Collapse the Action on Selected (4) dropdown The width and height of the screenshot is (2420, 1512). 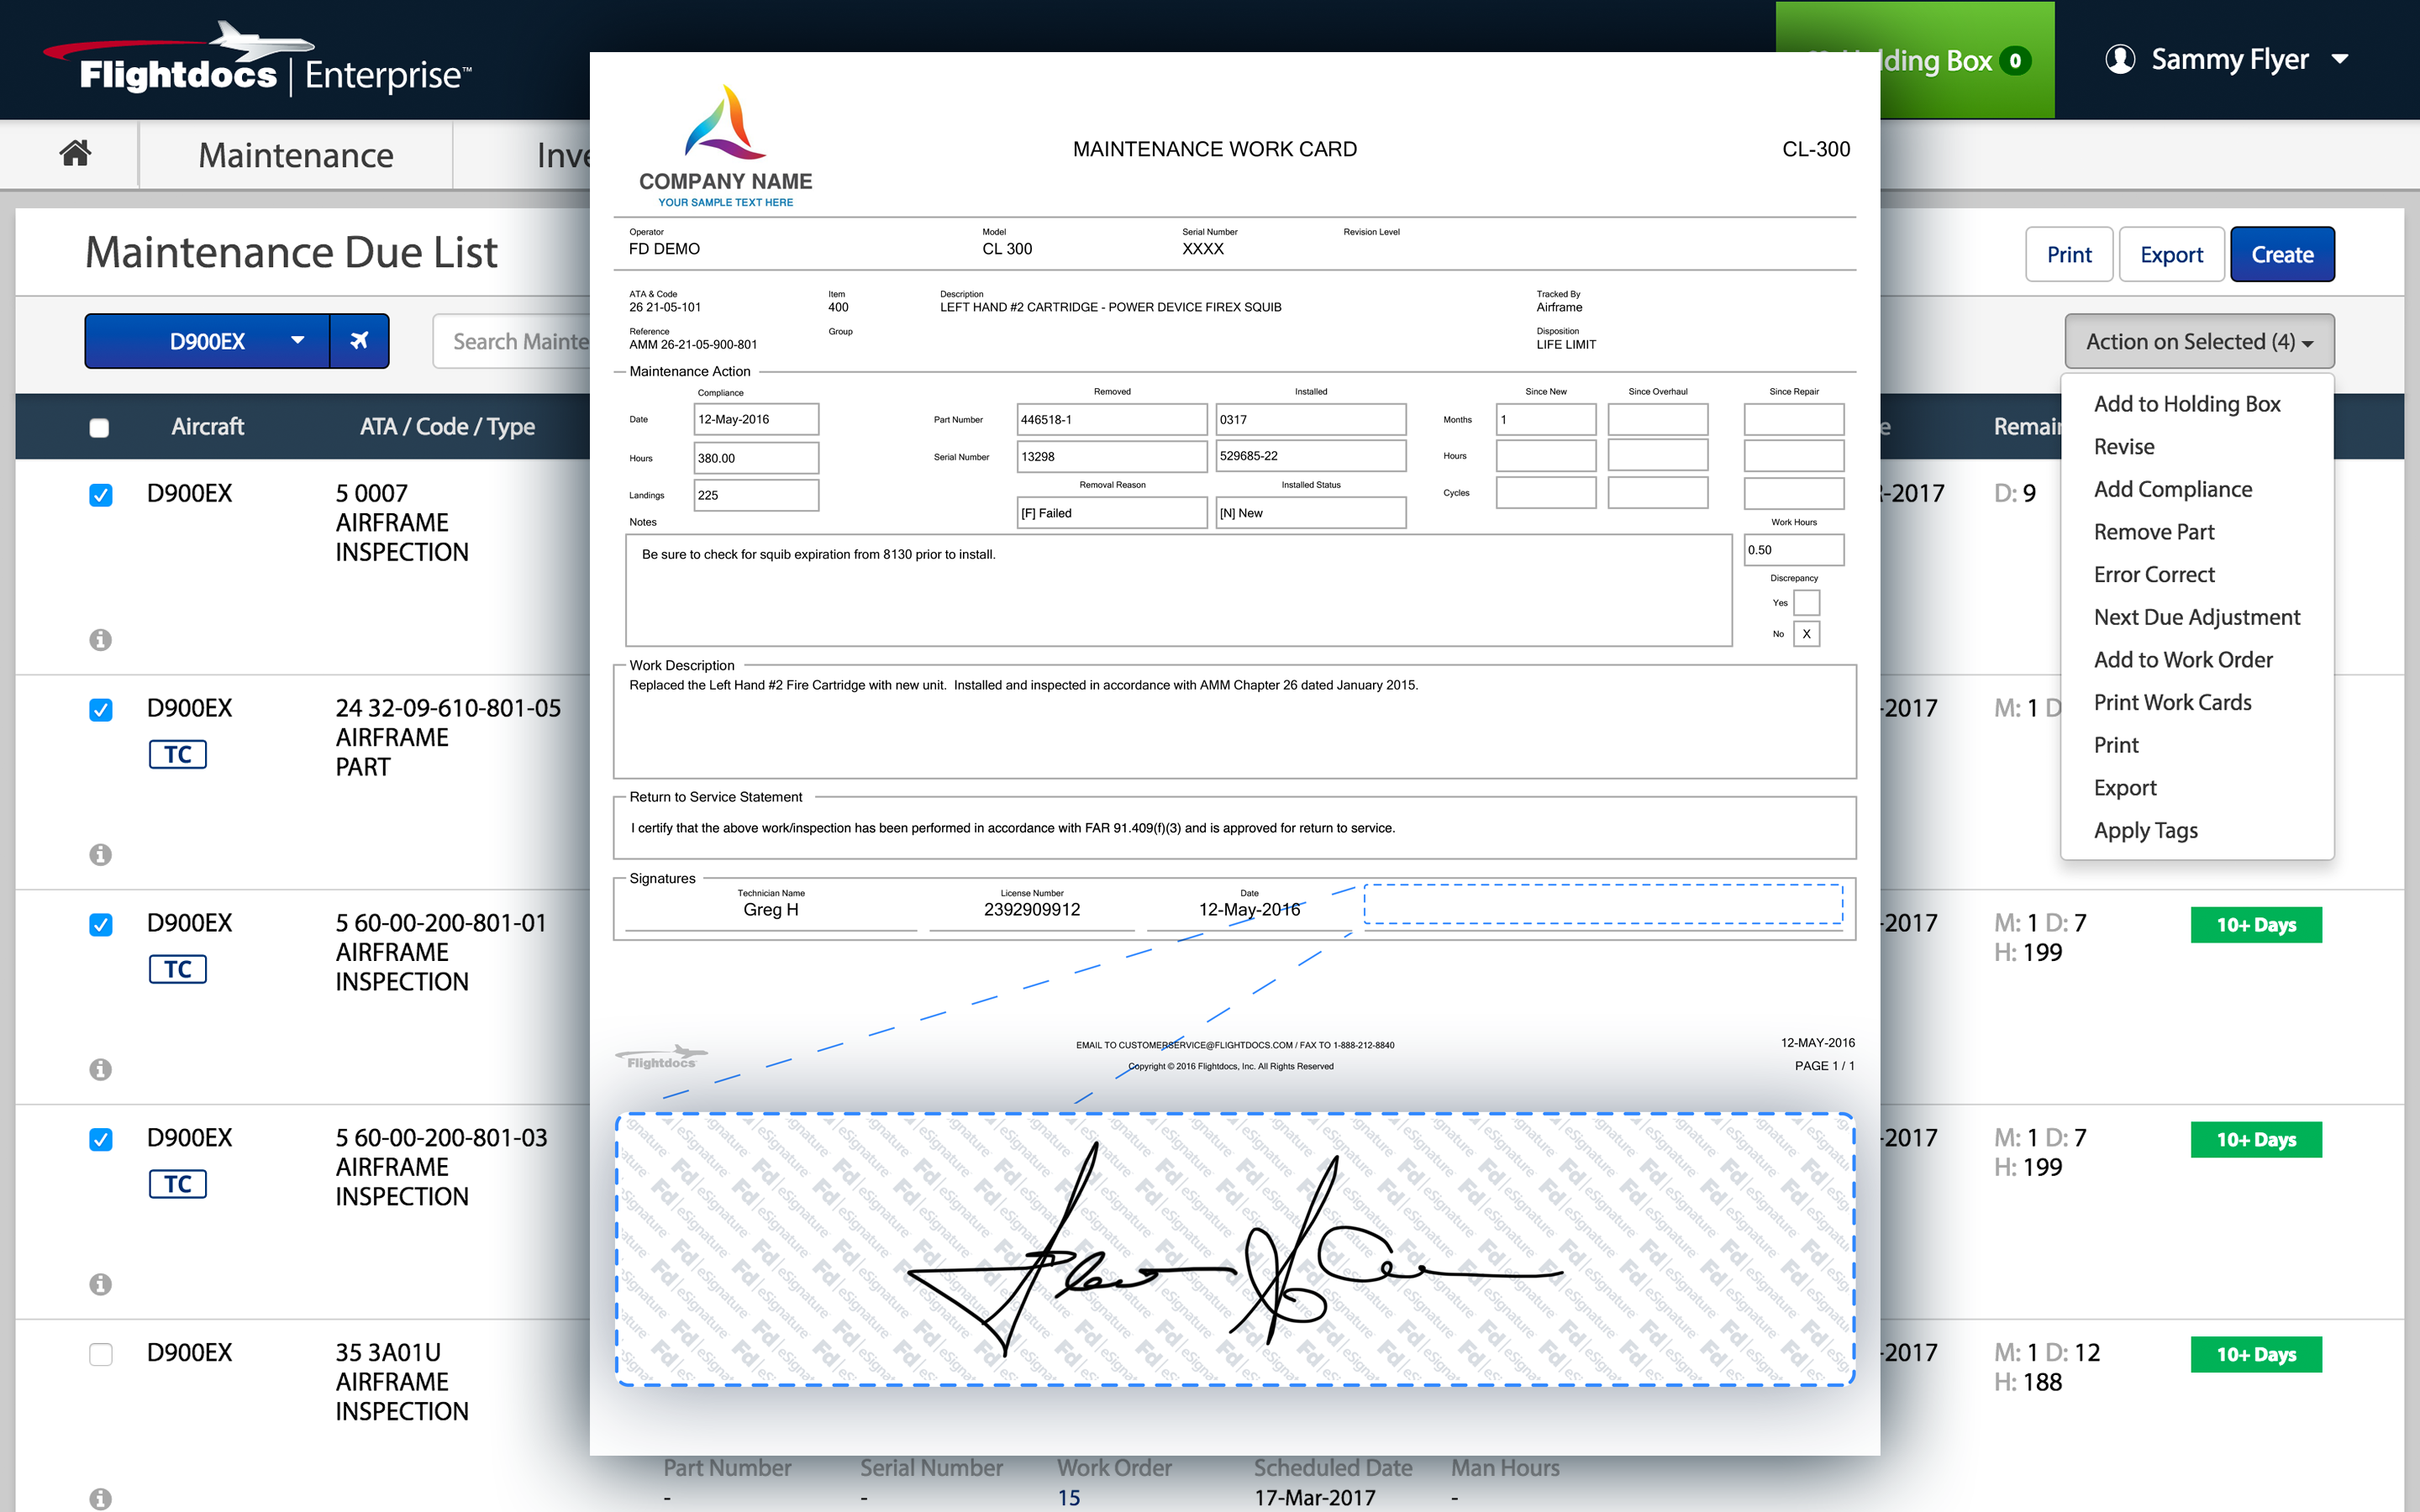point(2198,341)
